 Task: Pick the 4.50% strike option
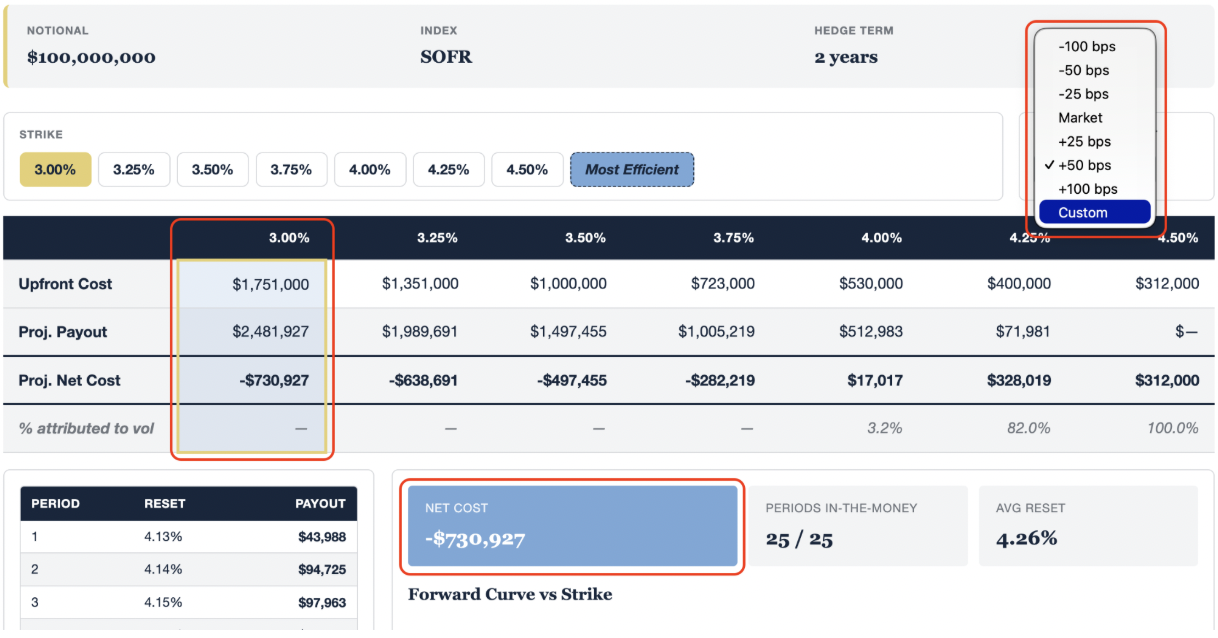(x=527, y=170)
